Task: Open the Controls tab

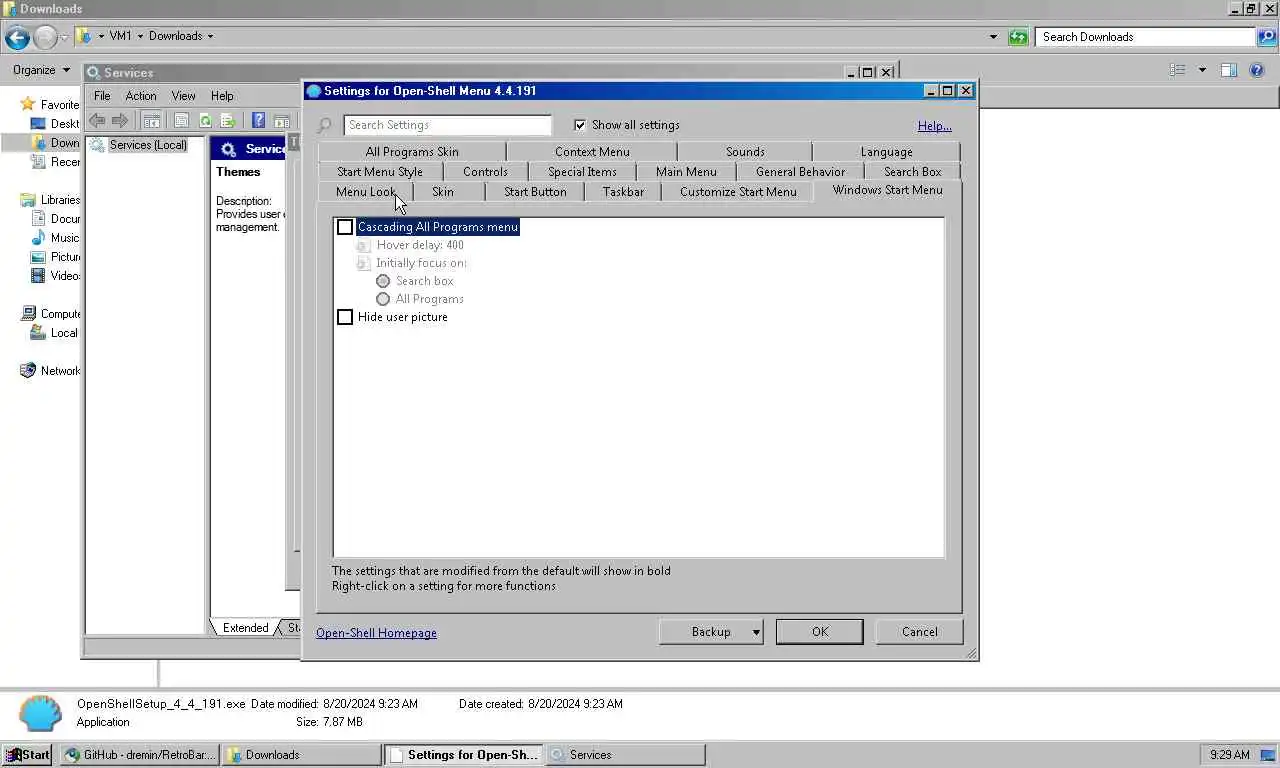Action: click(485, 172)
